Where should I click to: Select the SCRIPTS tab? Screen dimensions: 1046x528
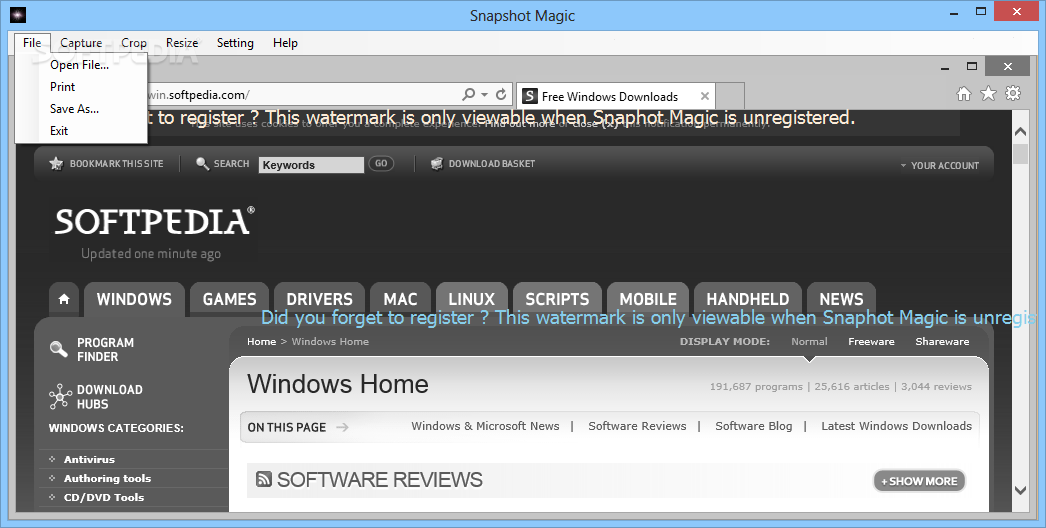click(x=557, y=299)
